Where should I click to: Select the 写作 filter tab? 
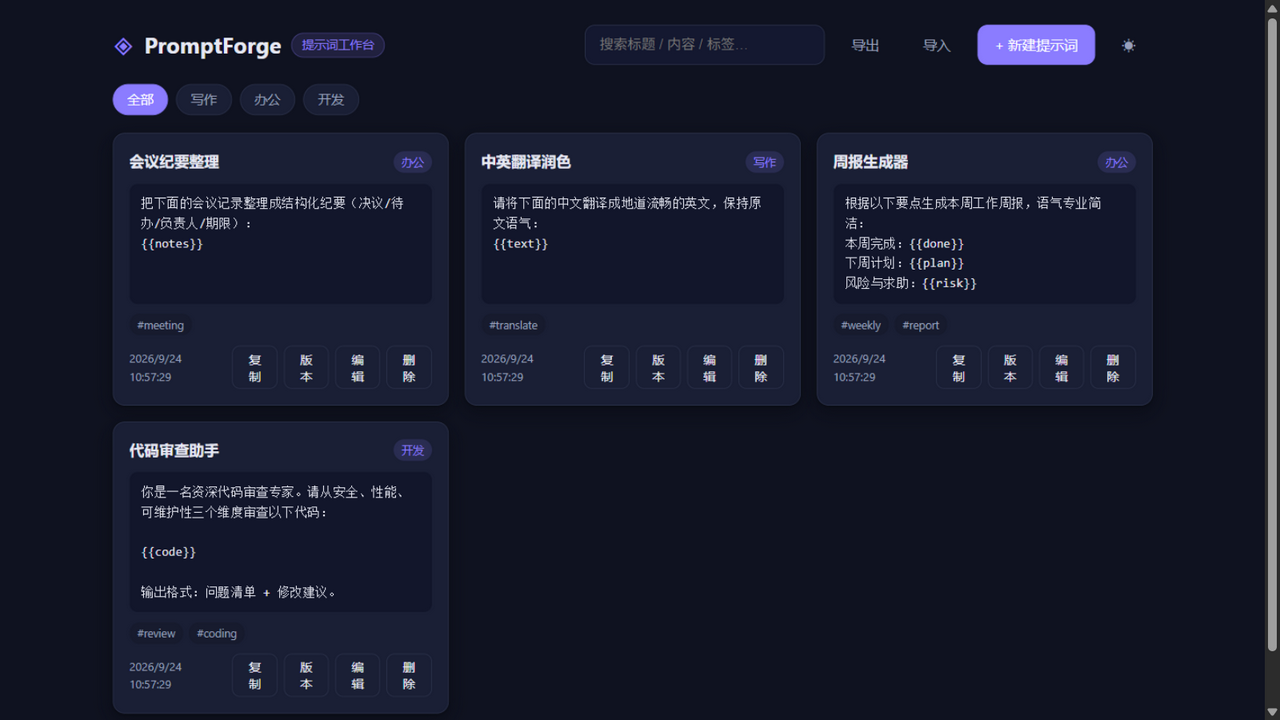(204, 99)
